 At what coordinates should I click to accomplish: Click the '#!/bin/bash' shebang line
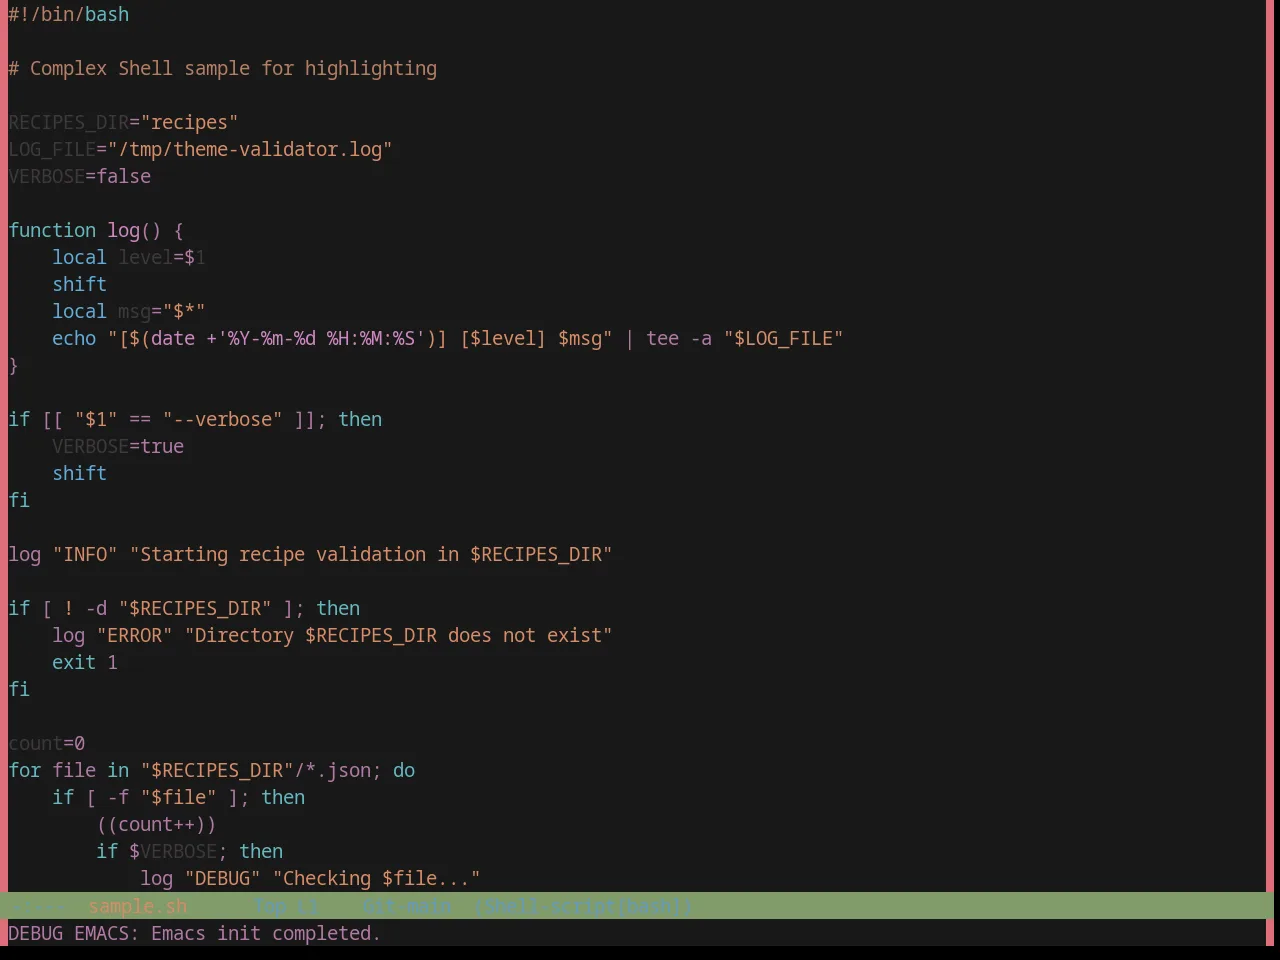point(68,14)
